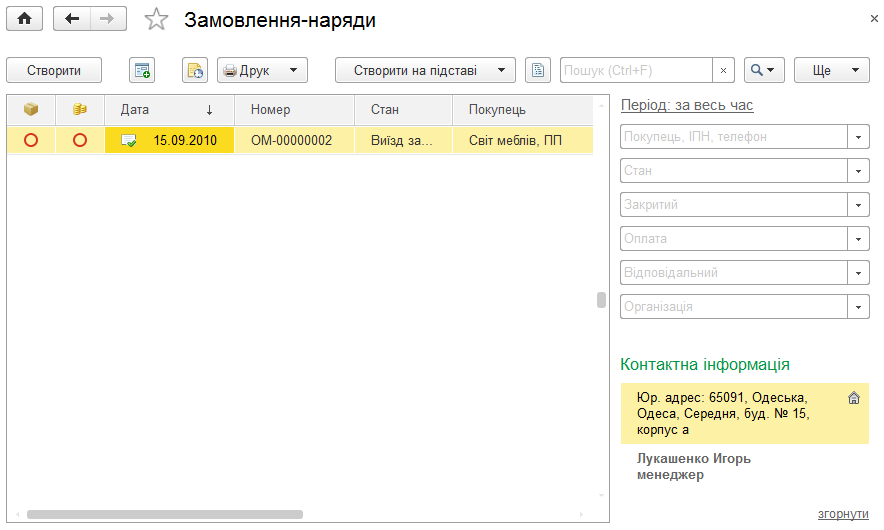Viewport: 884px width, 530px height.
Task: Select the Виїзд за... status cell
Action: click(x=401, y=140)
